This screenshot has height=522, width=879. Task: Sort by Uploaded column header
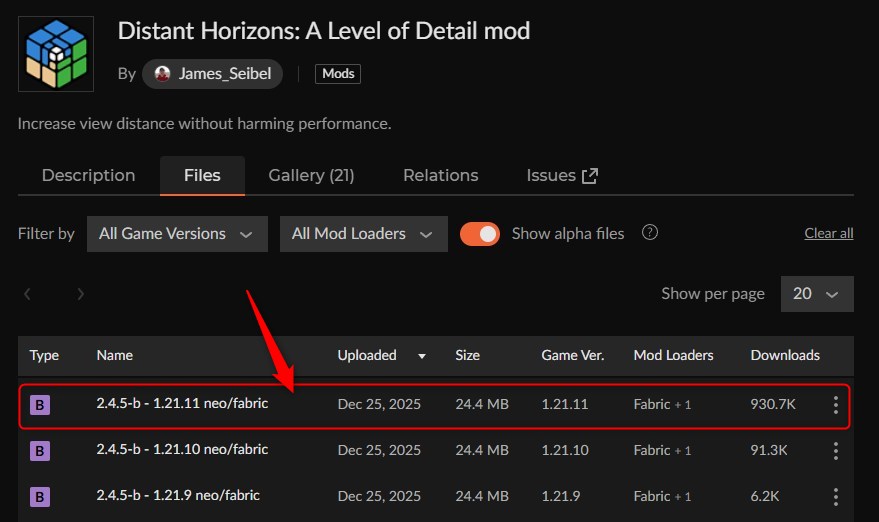click(367, 355)
